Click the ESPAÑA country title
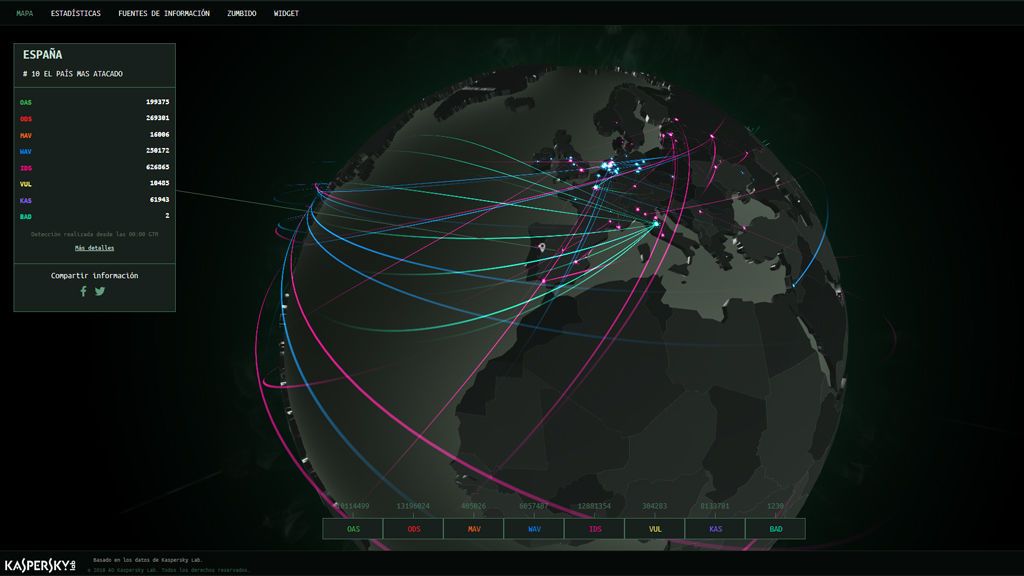The image size is (1024, 576). [42, 55]
